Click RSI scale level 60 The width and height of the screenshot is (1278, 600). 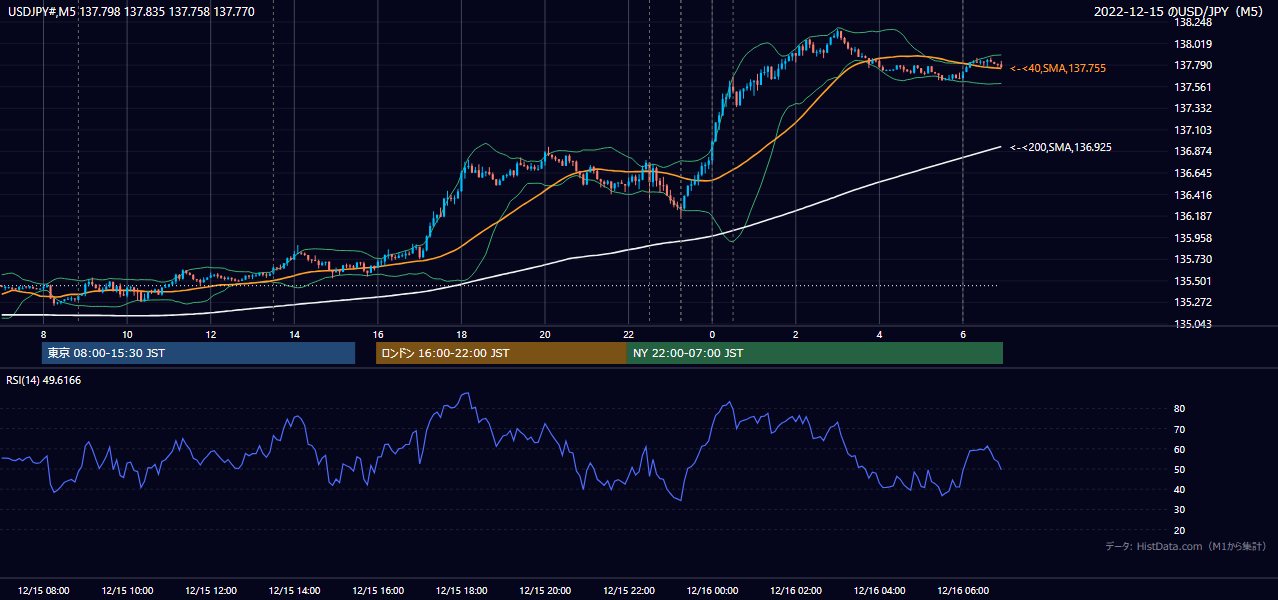[1179, 449]
